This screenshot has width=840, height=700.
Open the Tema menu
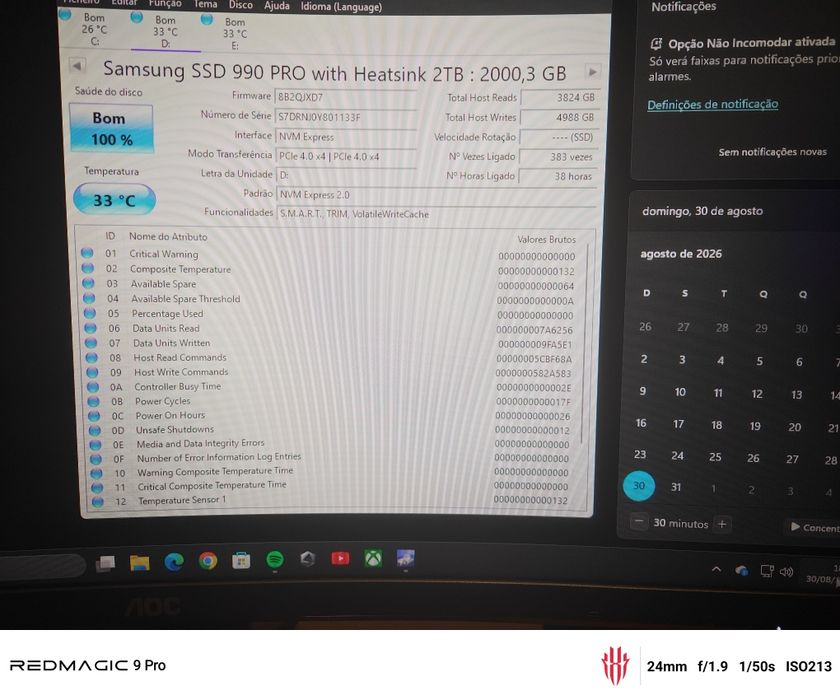coord(205,4)
